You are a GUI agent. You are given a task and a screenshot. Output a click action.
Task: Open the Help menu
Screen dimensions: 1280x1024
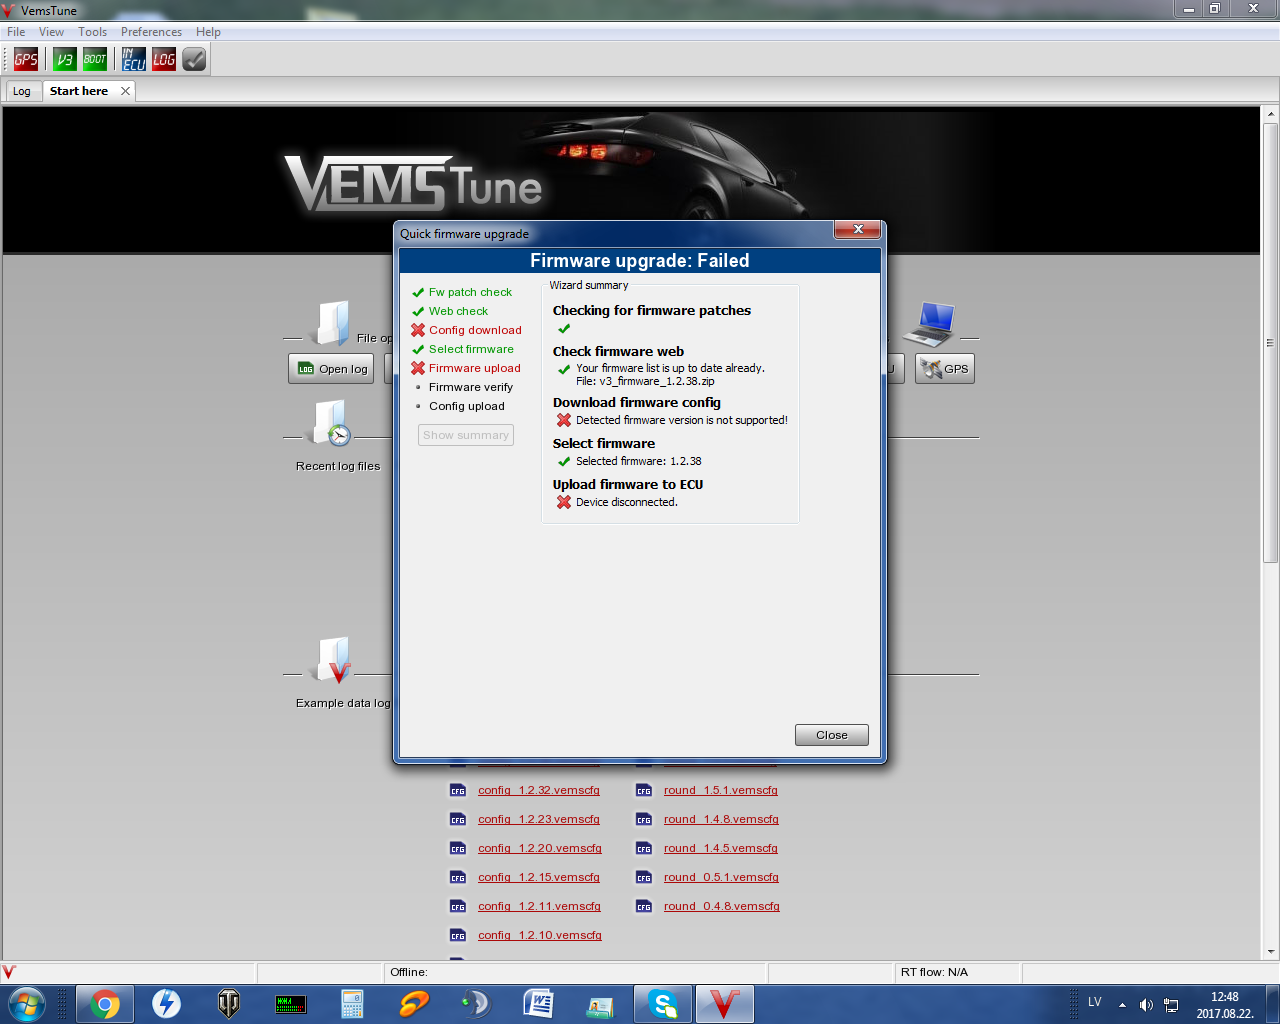(x=208, y=32)
